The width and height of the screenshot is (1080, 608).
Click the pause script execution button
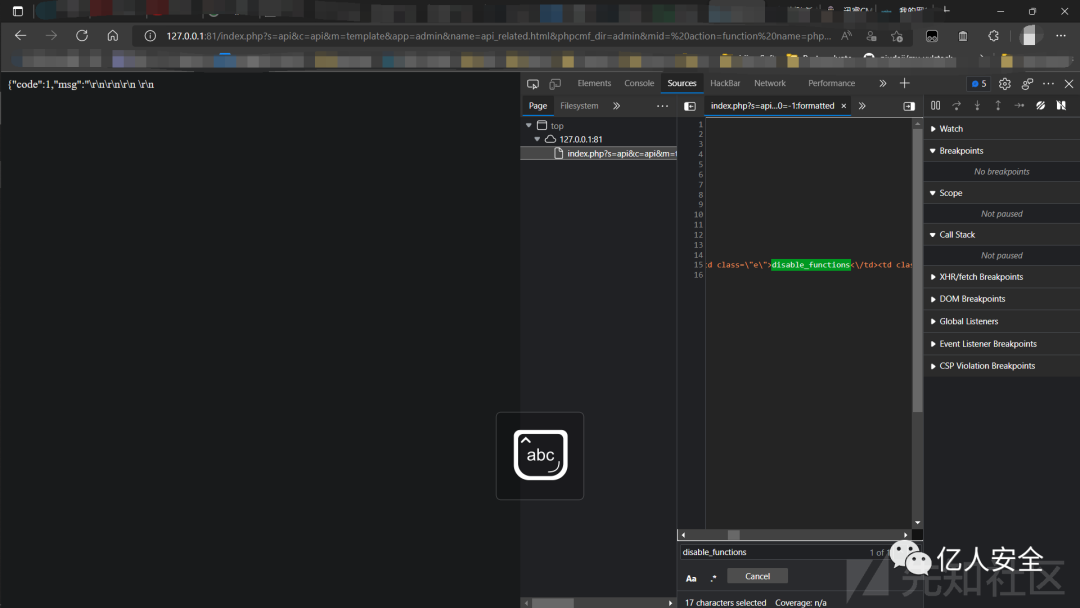tap(936, 106)
